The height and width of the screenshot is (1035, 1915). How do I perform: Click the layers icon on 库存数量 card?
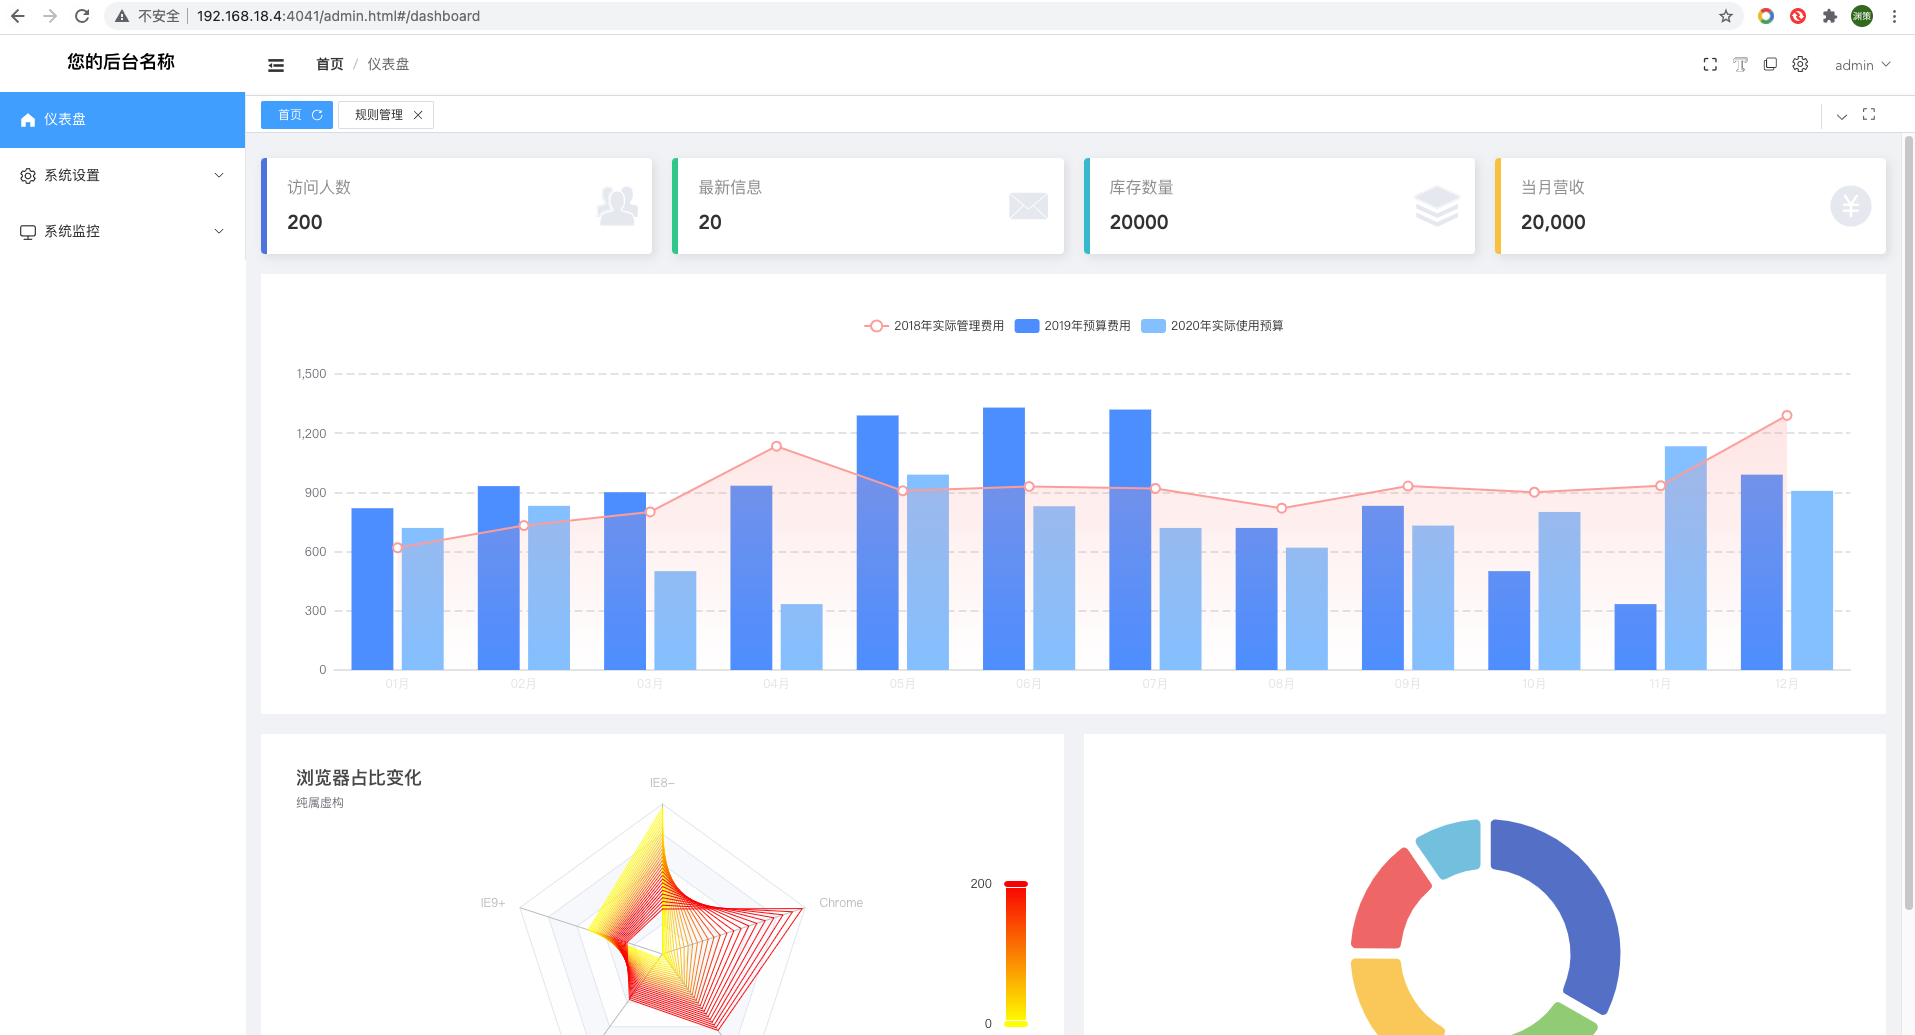[1437, 206]
